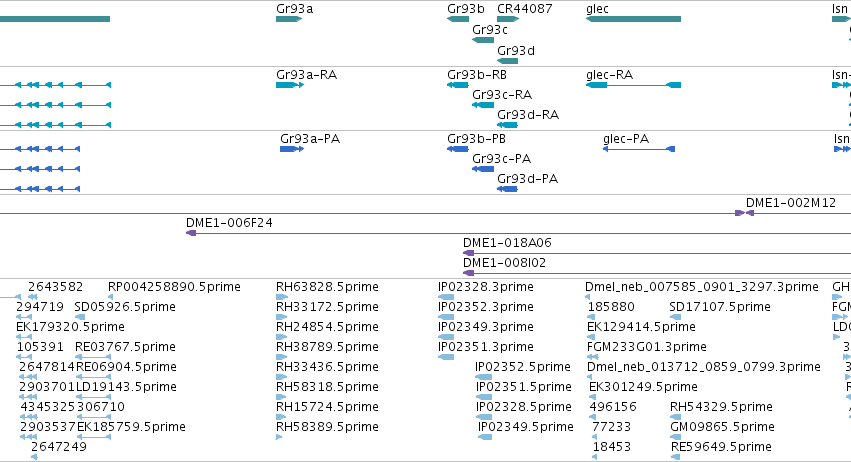Select the Gr93b-RB transcript glyph
This screenshot has height=462, width=851.
[x=458, y=85]
